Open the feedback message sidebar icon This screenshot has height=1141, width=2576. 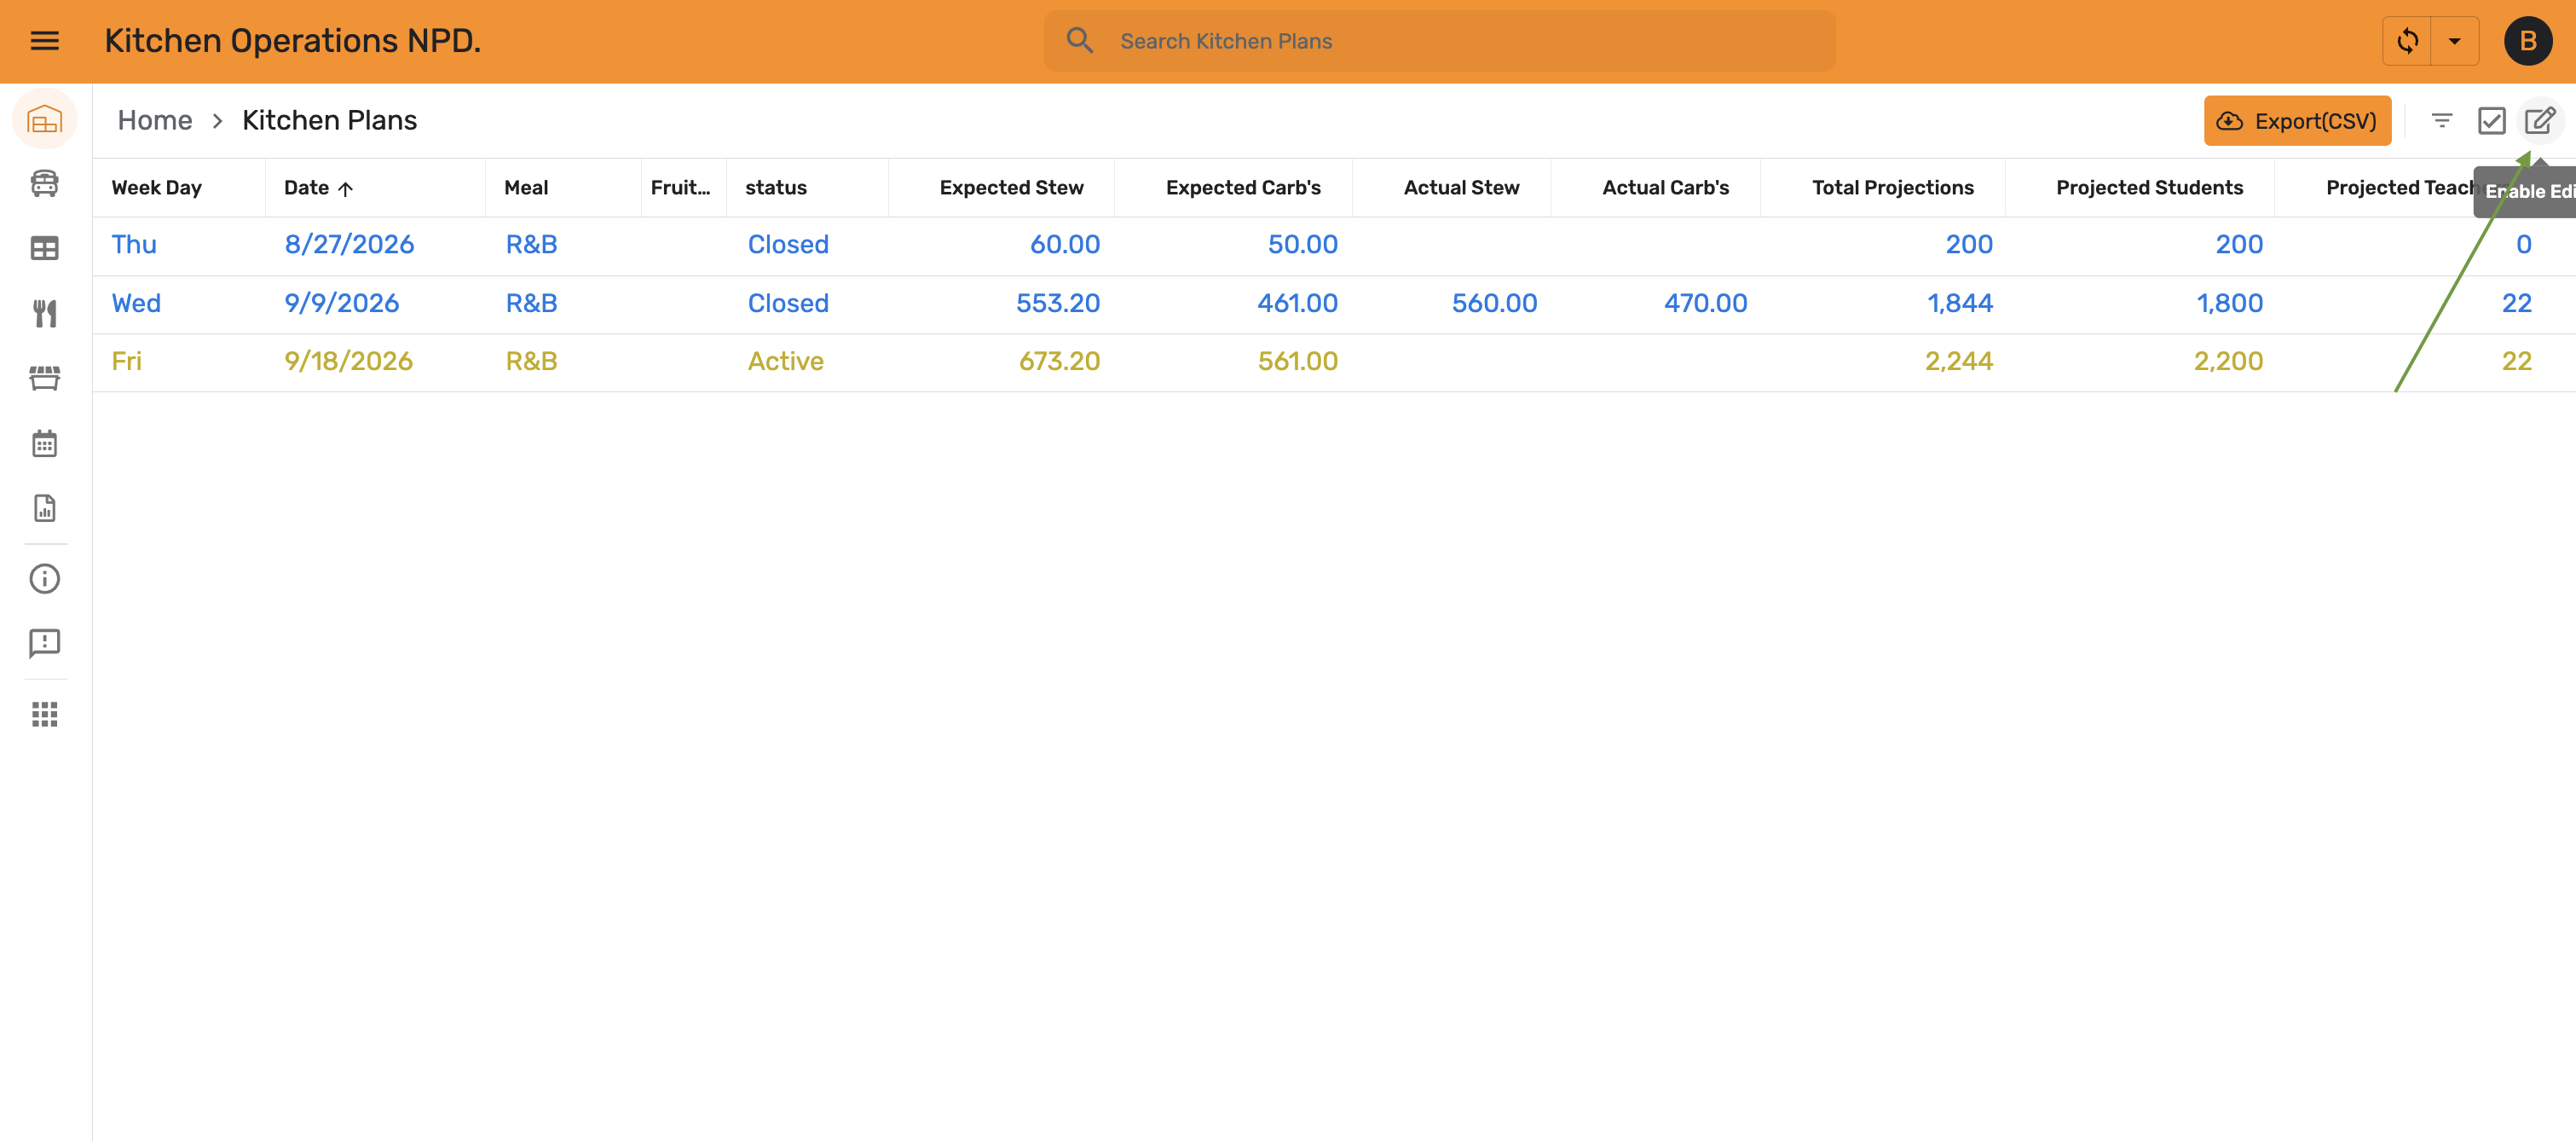pyautogui.click(x=45, y=643)
